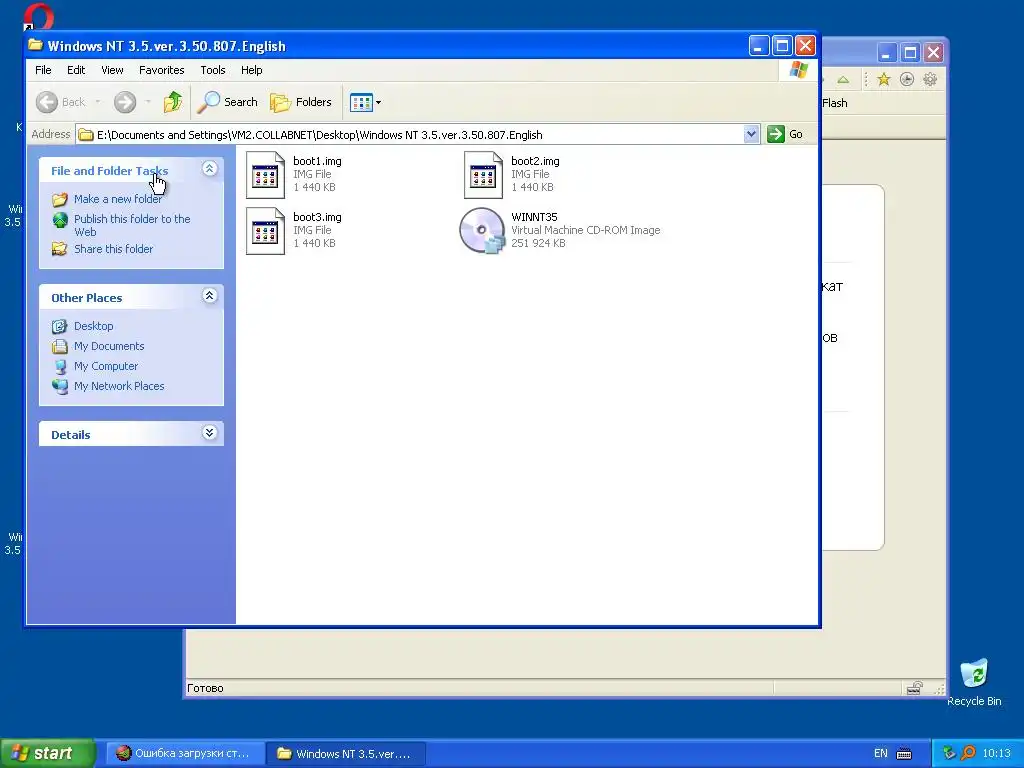
Task: Click the green up arrow in background window
Action: 843,80
